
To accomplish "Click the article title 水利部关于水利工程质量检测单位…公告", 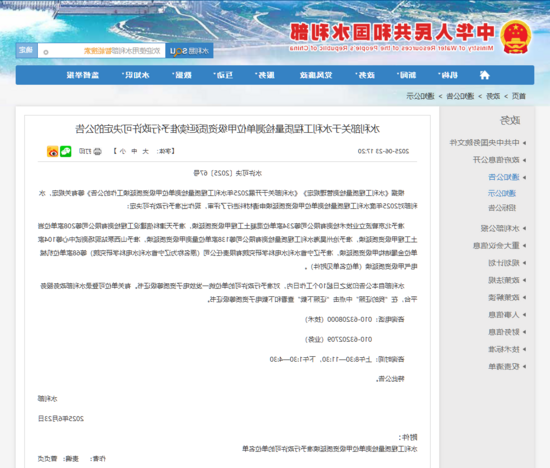I will click(228, 129).
